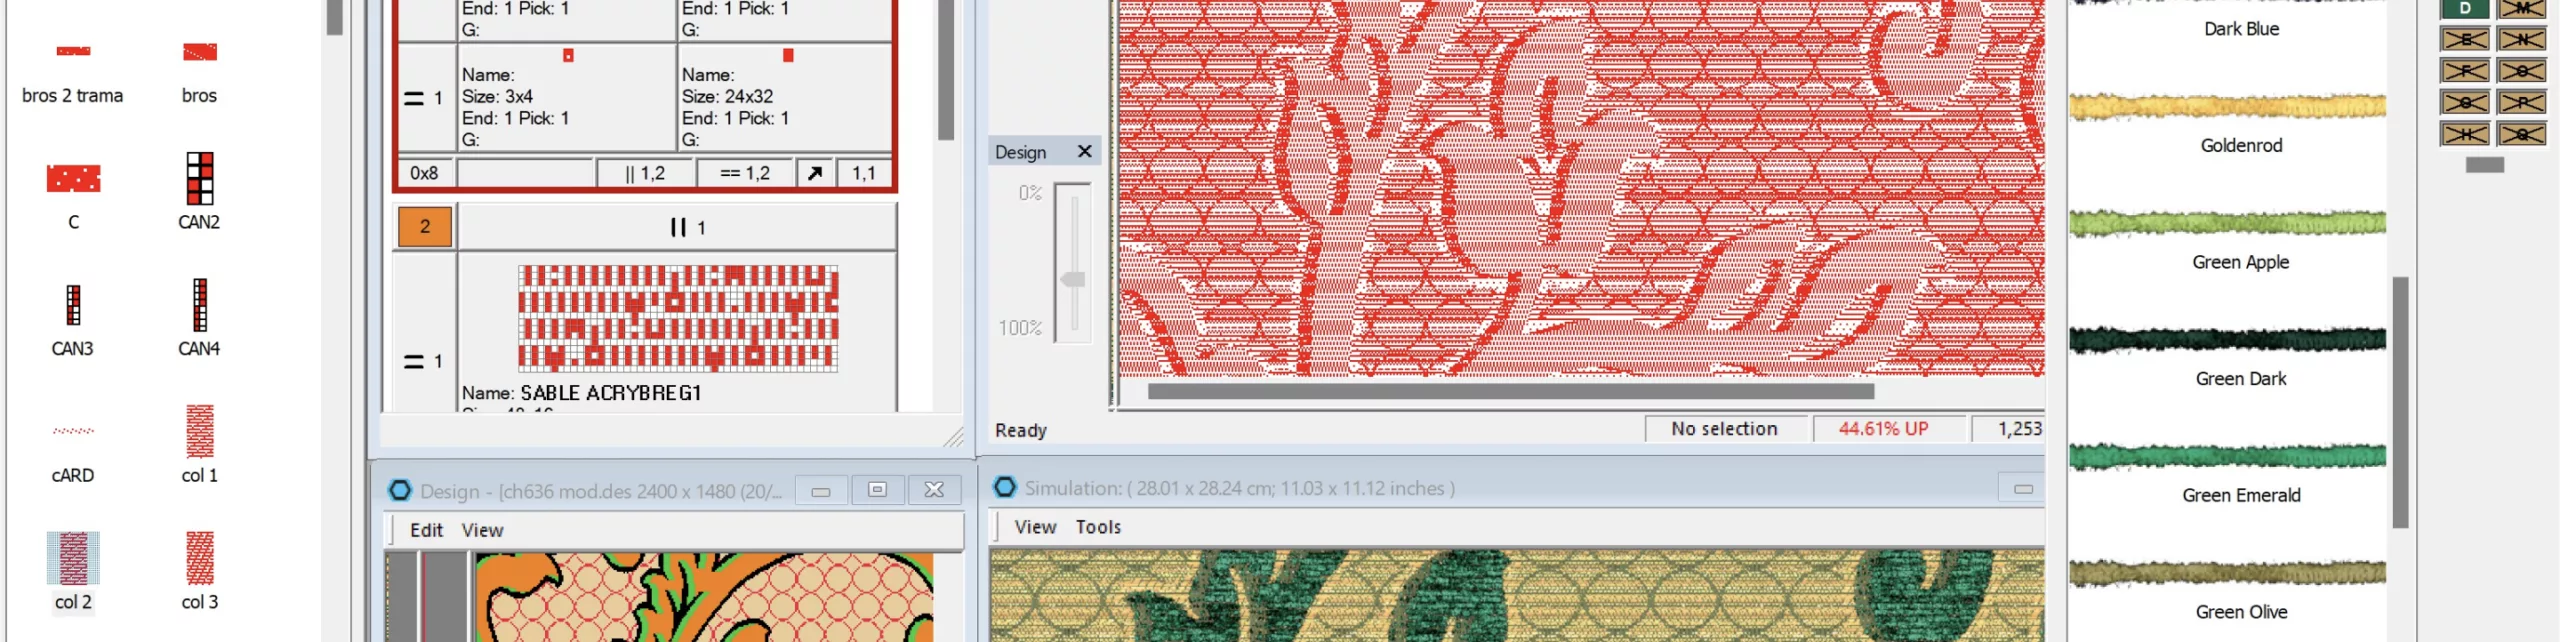
Task: Click the diagonal arrow button beside 1,1
Action: coord(815,173)
